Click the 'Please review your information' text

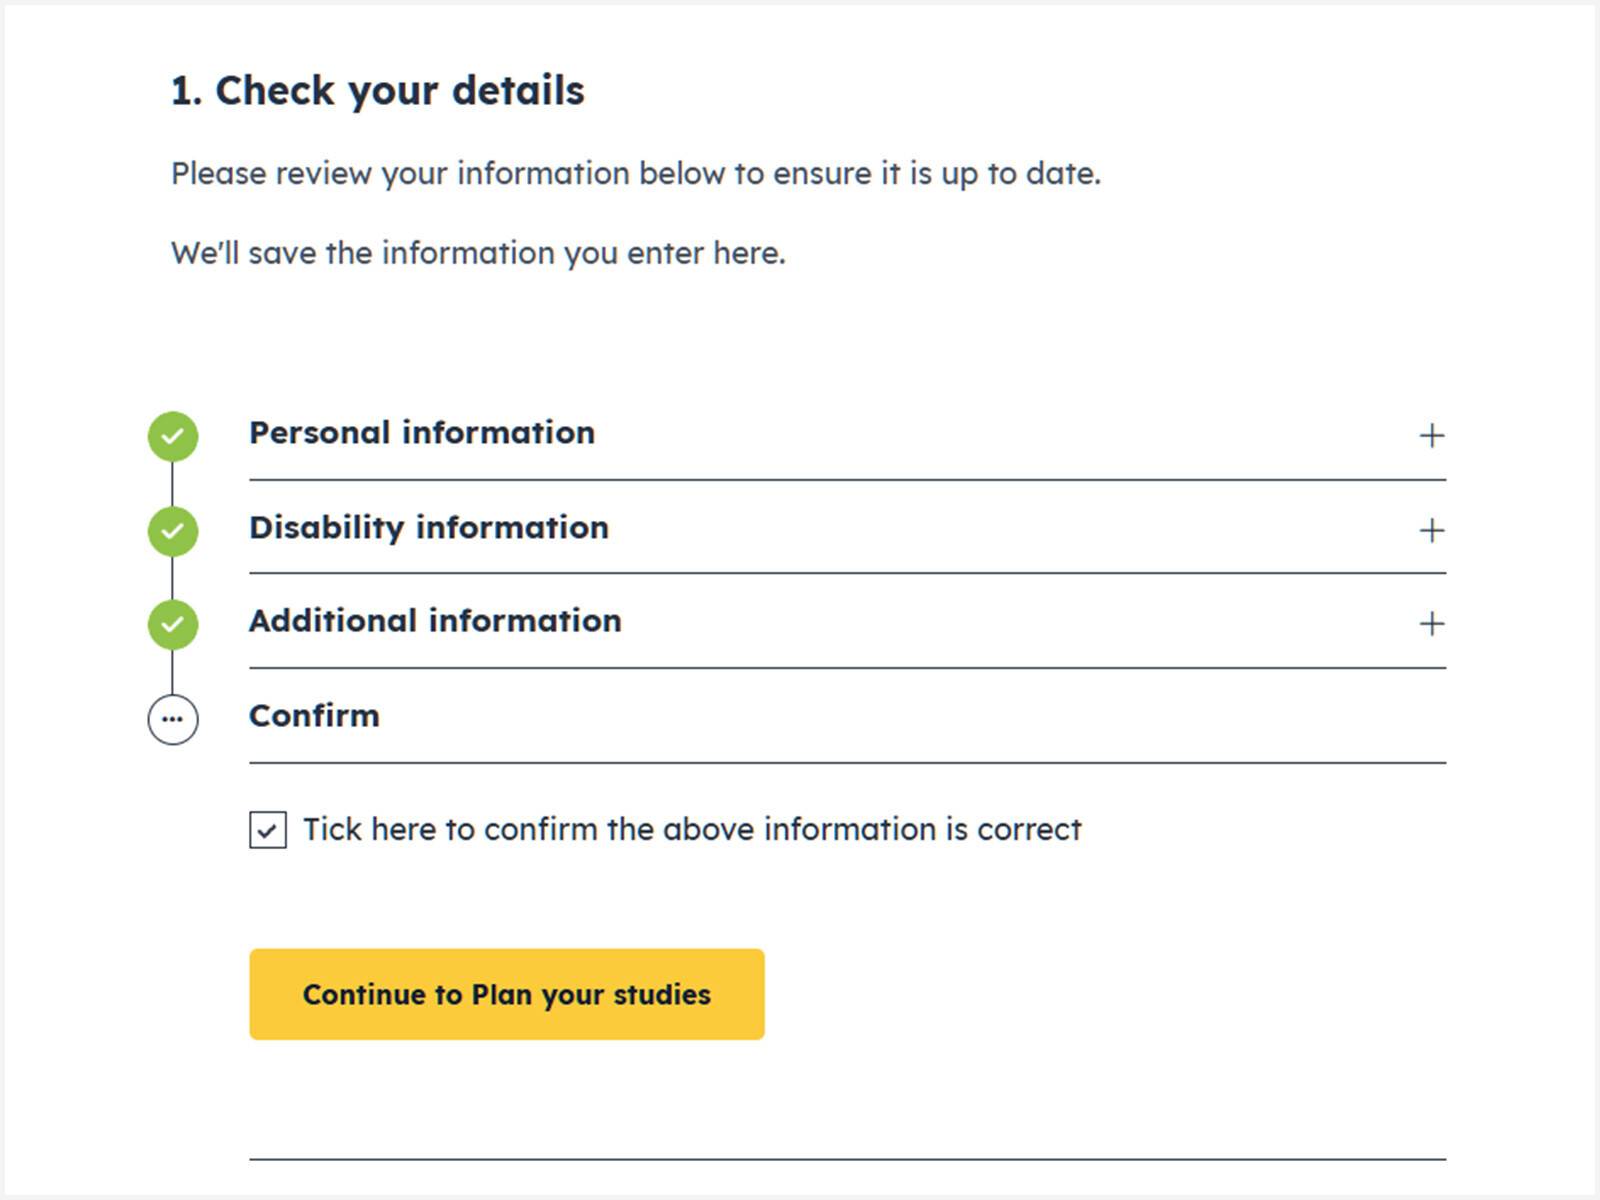coord(635,174)
